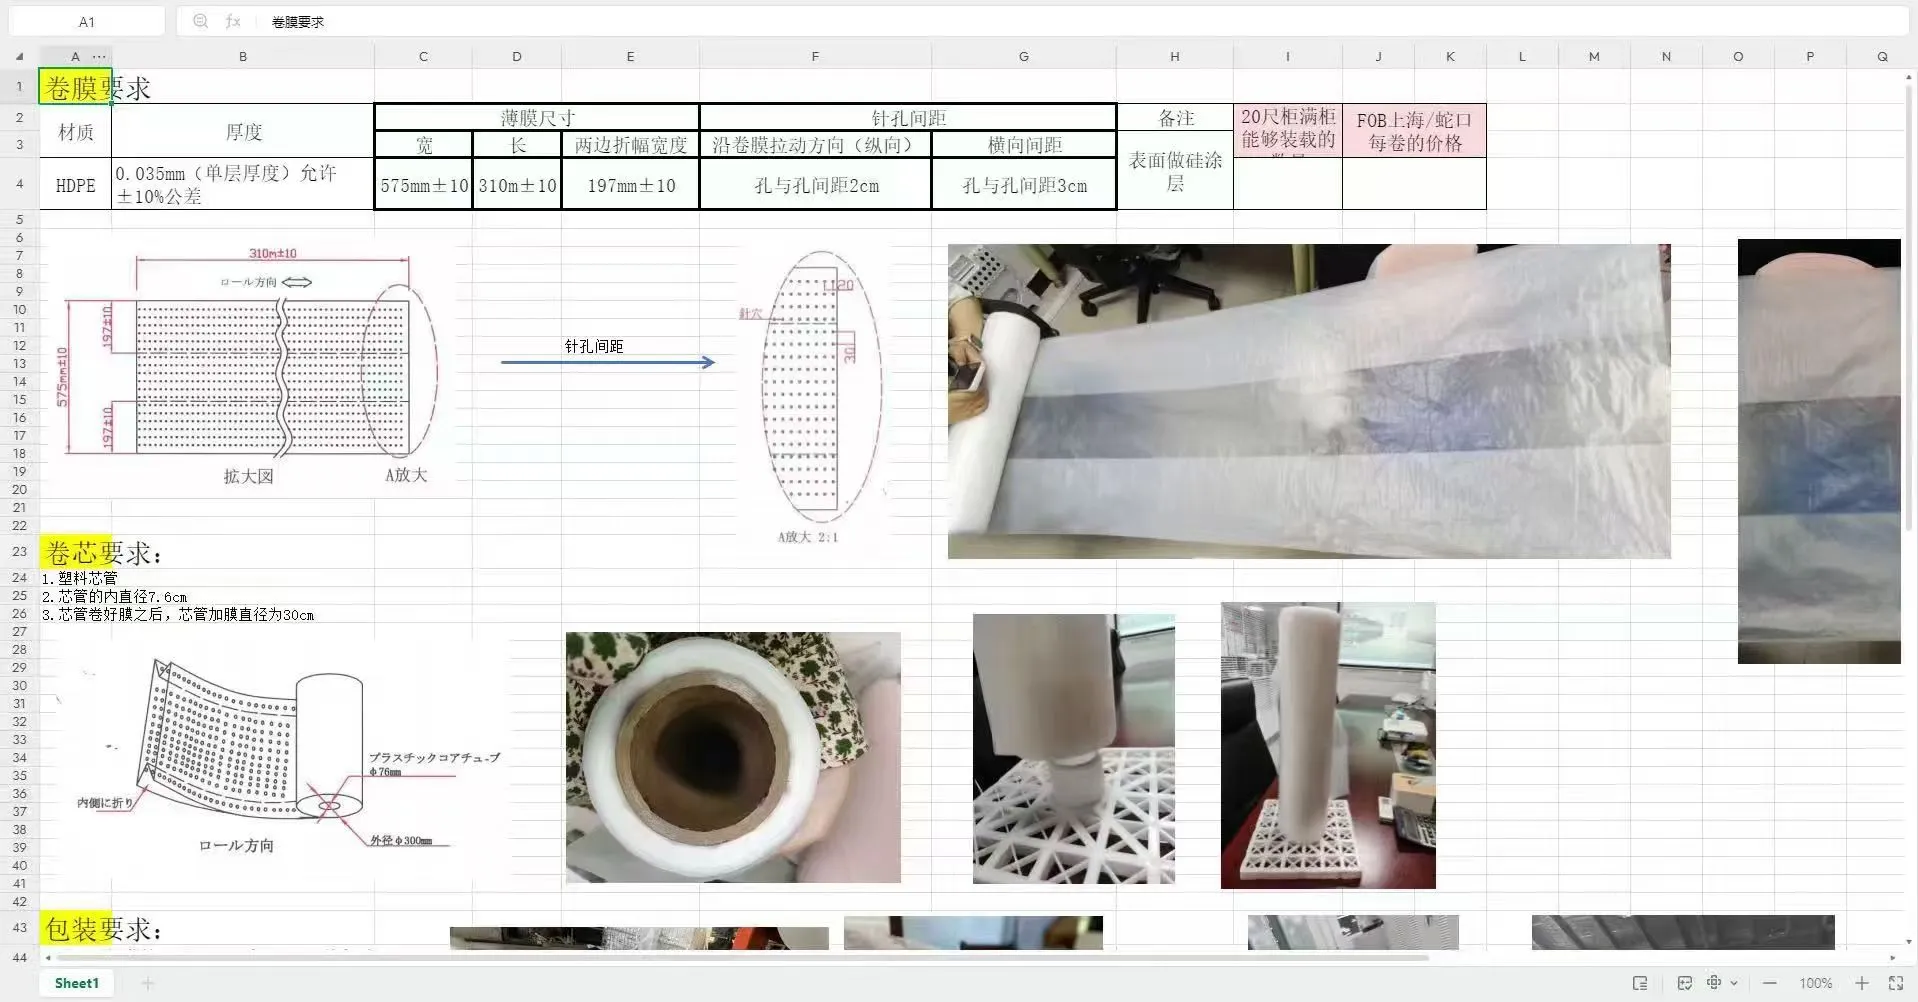
Task: Click the 备注 header cell
Action: click(1175, 118)
